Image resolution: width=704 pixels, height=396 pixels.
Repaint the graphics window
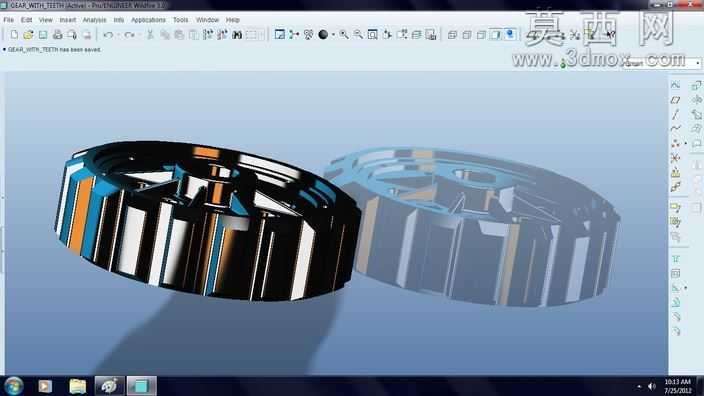pos(279,35)
